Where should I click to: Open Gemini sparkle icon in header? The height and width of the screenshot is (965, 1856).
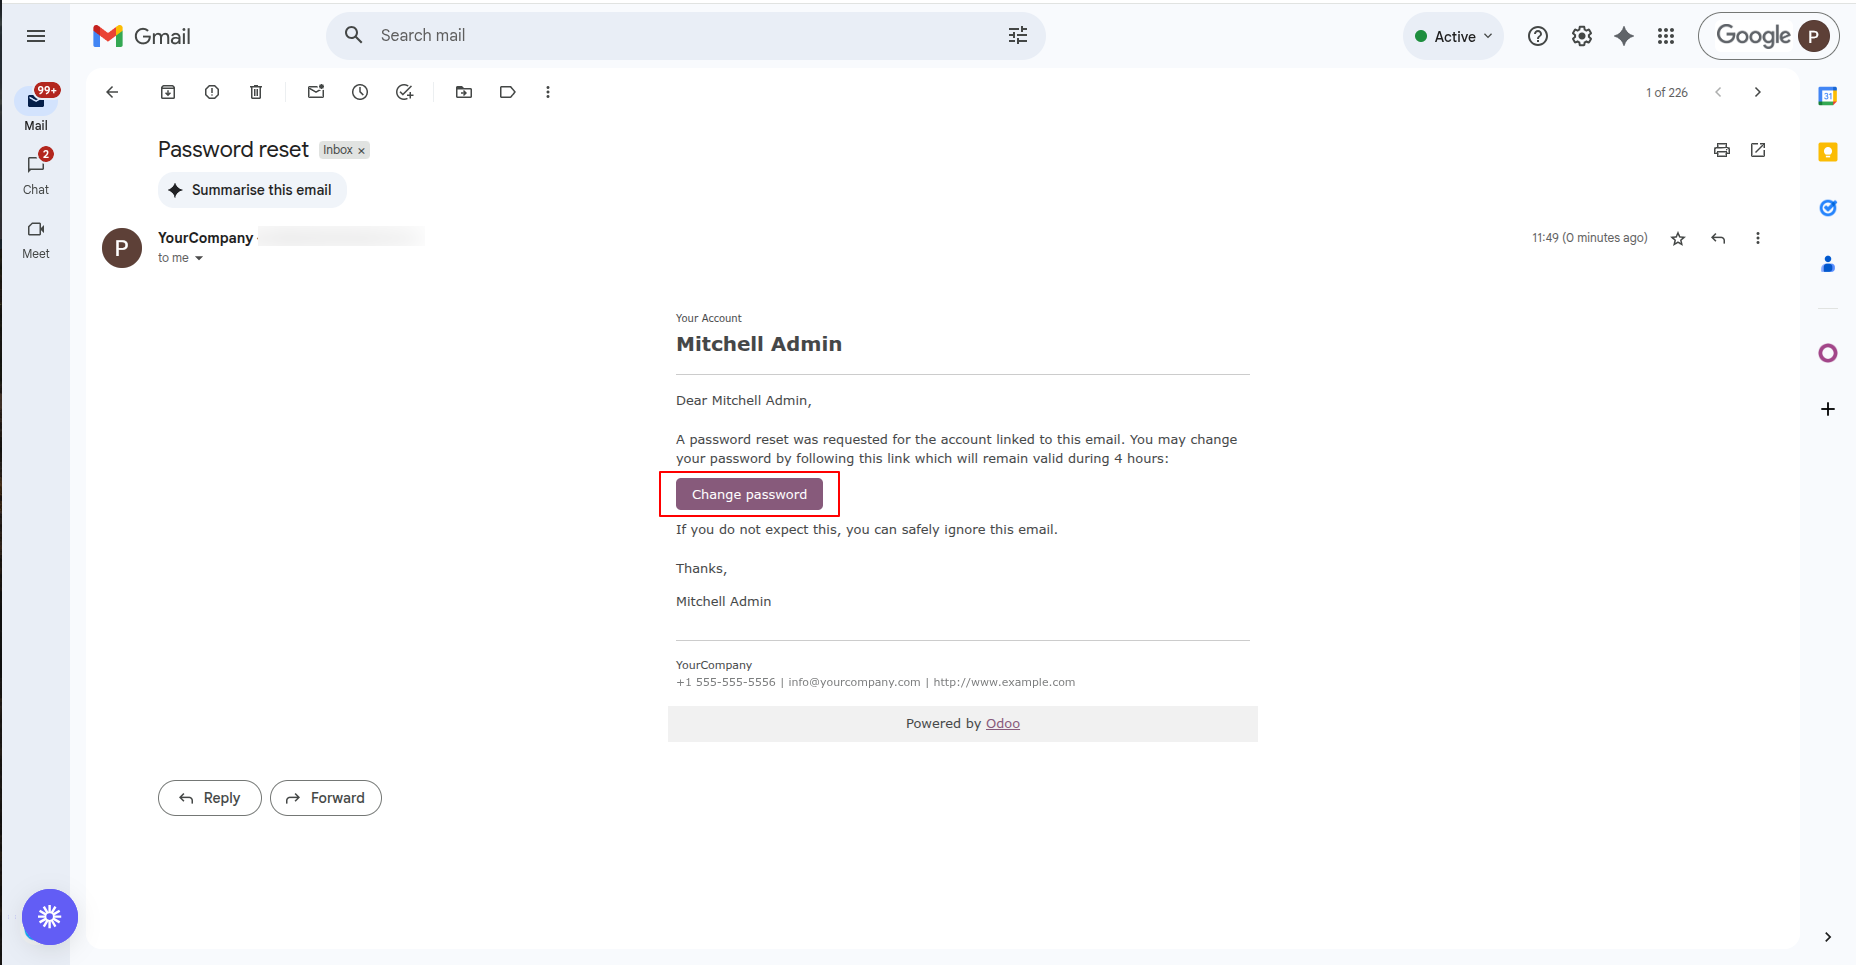[x=1624, y=36]
